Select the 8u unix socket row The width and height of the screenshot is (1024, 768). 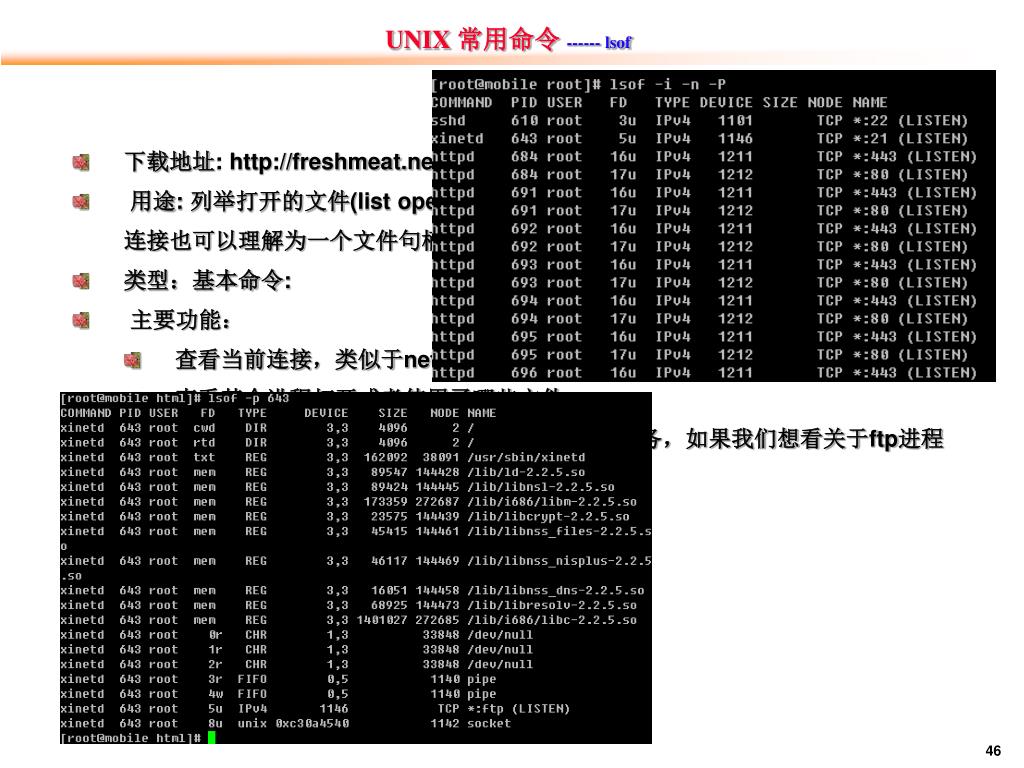point(285,724)
